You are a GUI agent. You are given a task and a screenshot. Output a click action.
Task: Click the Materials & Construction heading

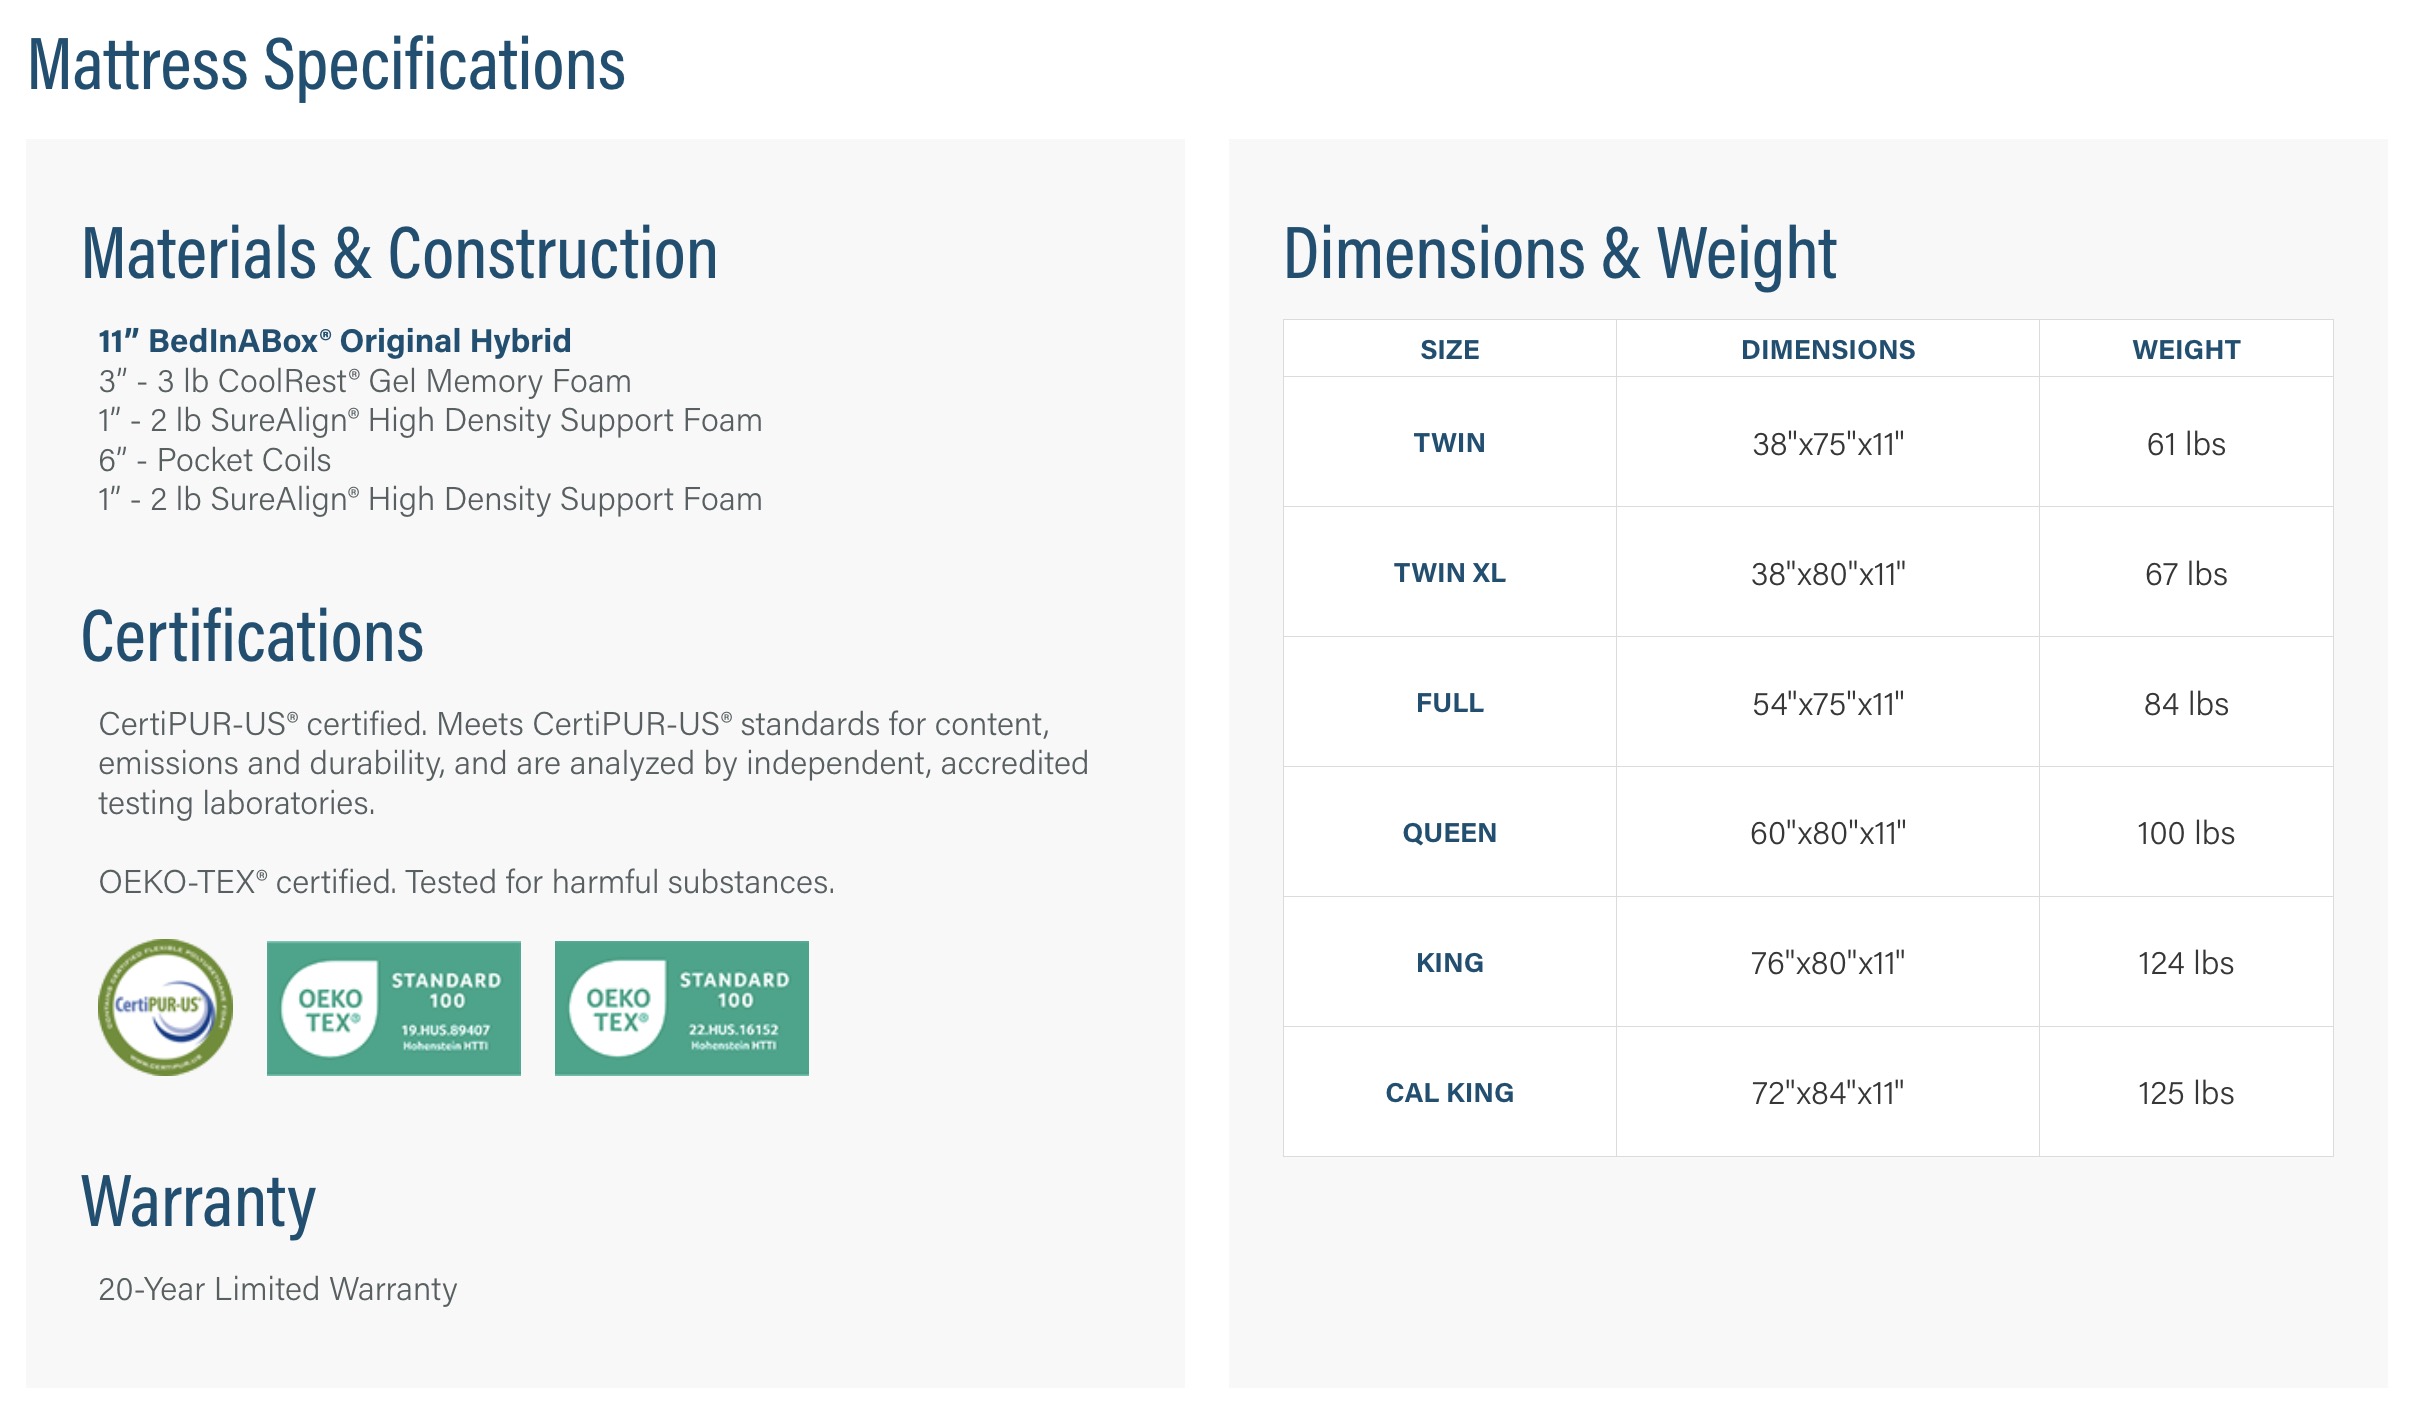[x=400, y=254]
